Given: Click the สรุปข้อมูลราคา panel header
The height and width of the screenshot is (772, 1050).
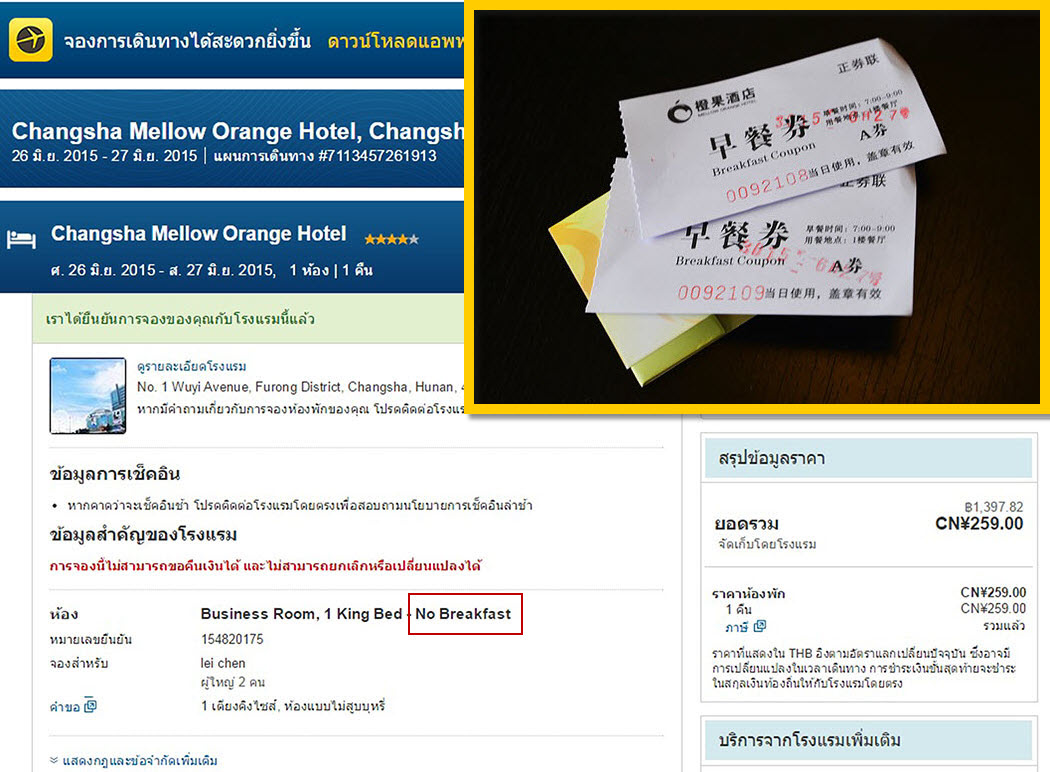Looking at the screenshot, I should coord(869,458).
